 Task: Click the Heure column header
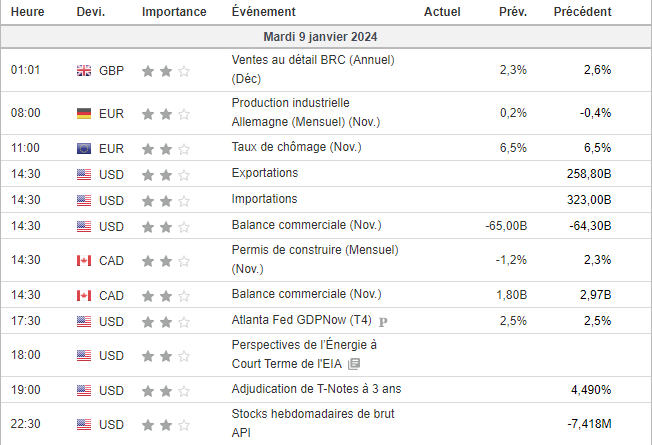pos(28,12)
